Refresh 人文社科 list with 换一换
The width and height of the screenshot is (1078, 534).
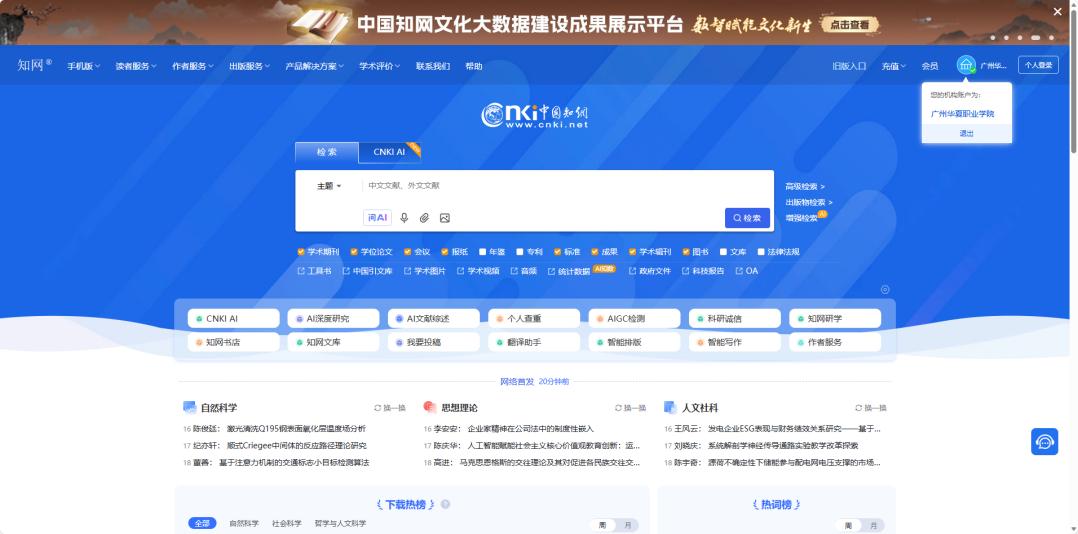click(x=870, y=408)
